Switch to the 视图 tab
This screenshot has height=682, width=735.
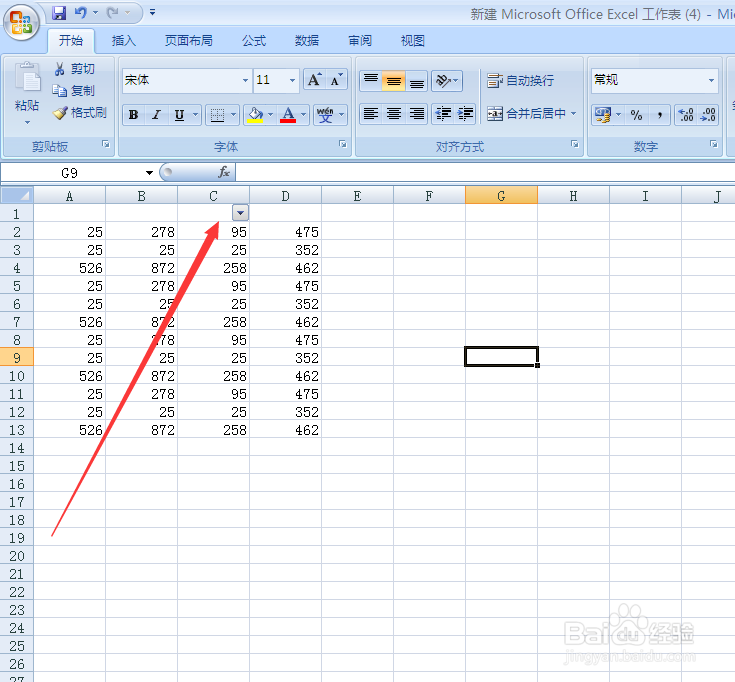pyautogui.click(x=412, y=40)
